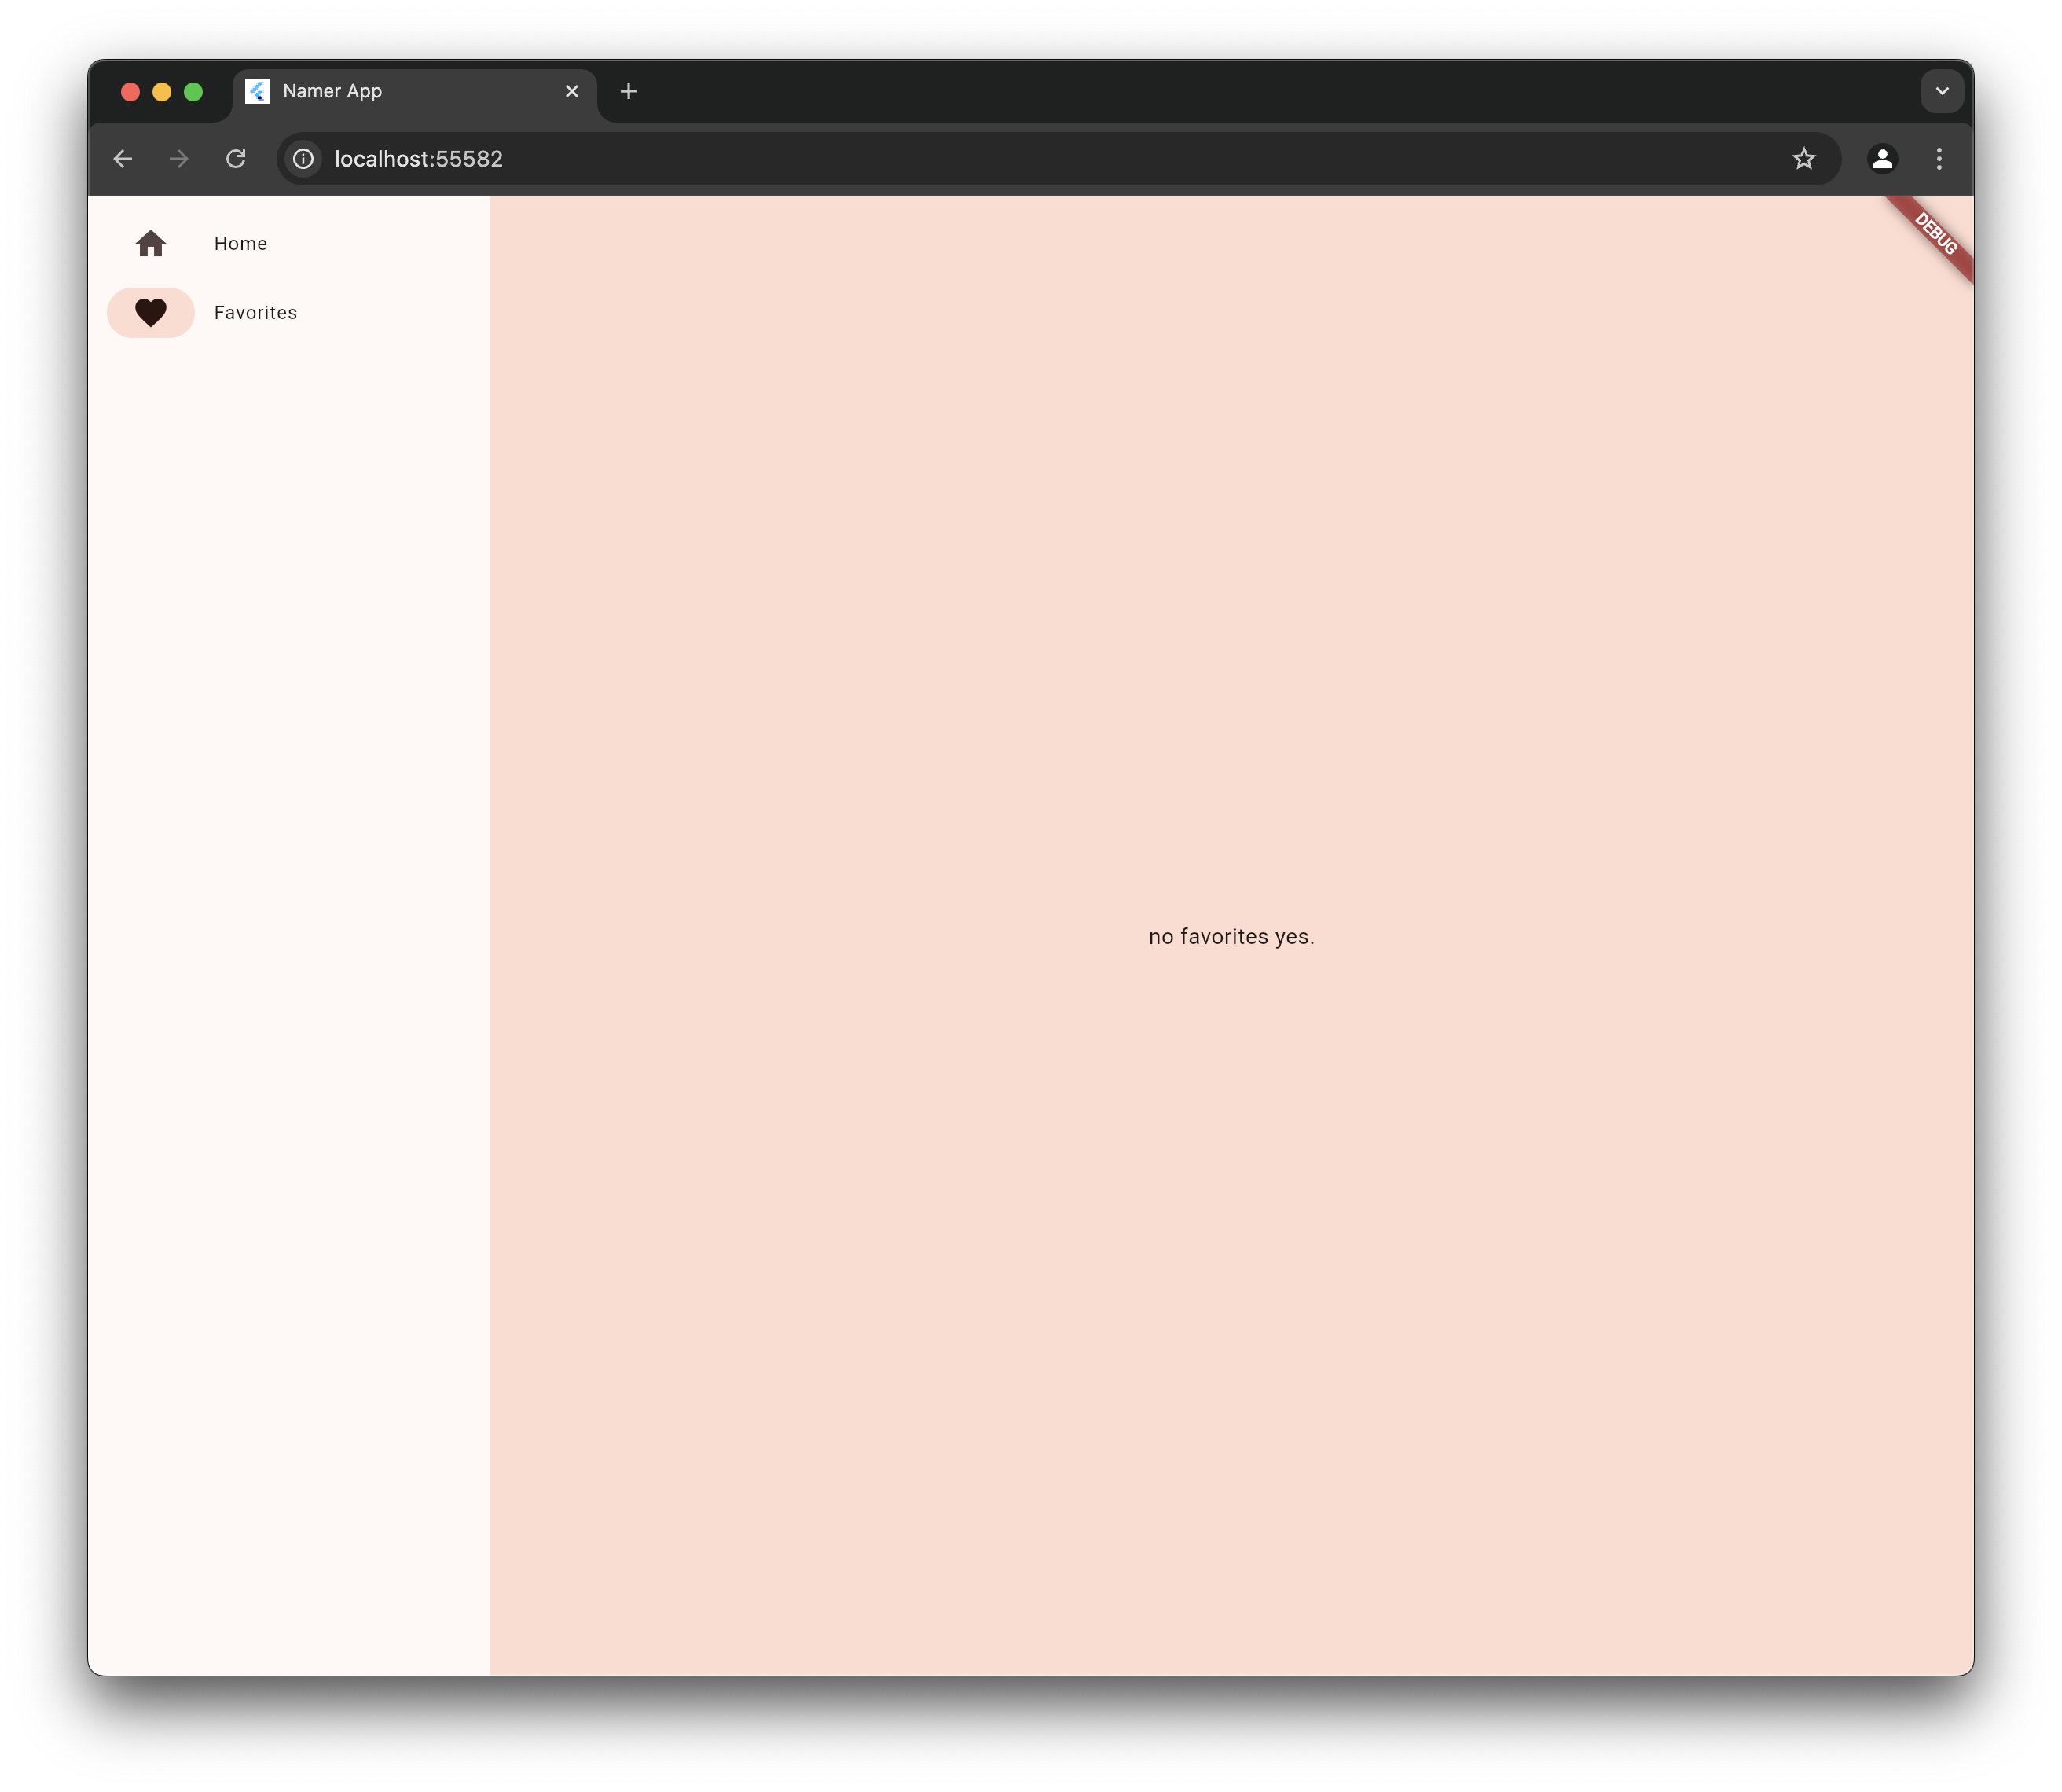Open Chrome three-dot menu

(x=1938, y=159)
